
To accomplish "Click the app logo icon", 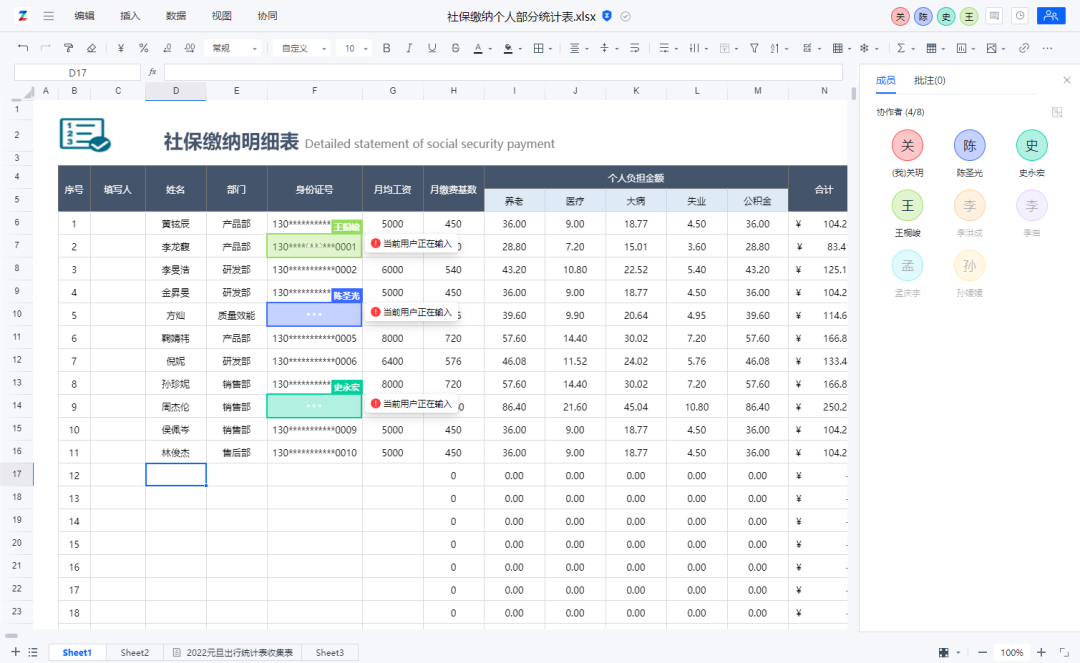I will coord(23,16).
